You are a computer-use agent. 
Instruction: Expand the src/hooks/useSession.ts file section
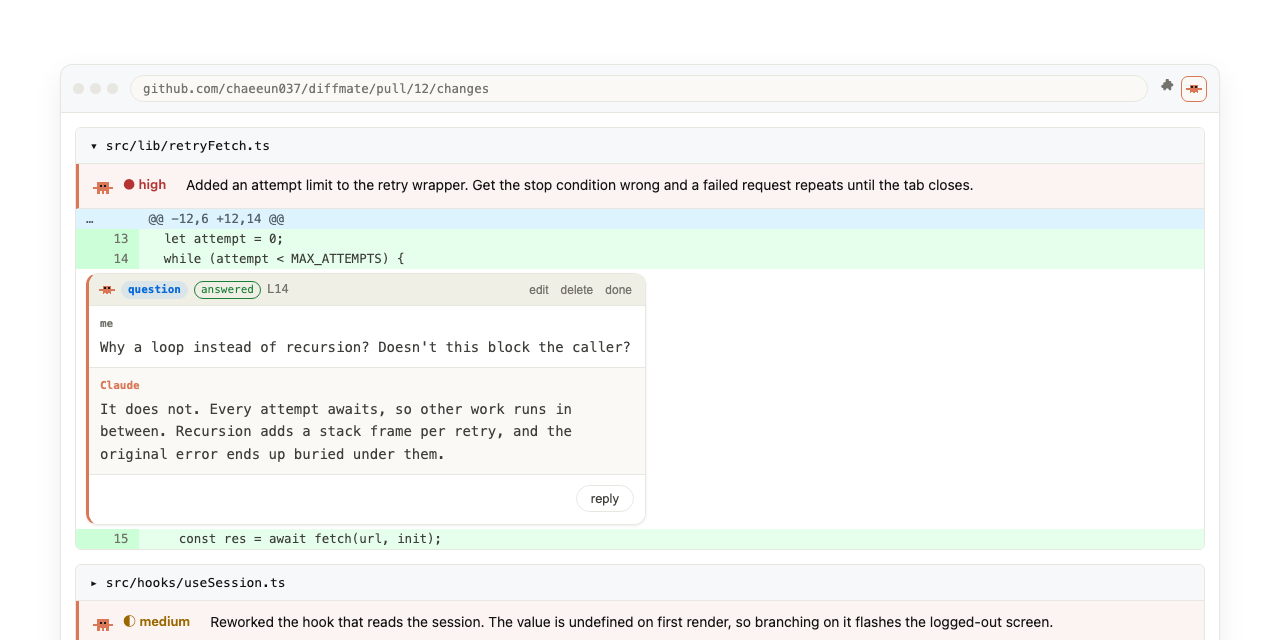click(x=94, y=583)
